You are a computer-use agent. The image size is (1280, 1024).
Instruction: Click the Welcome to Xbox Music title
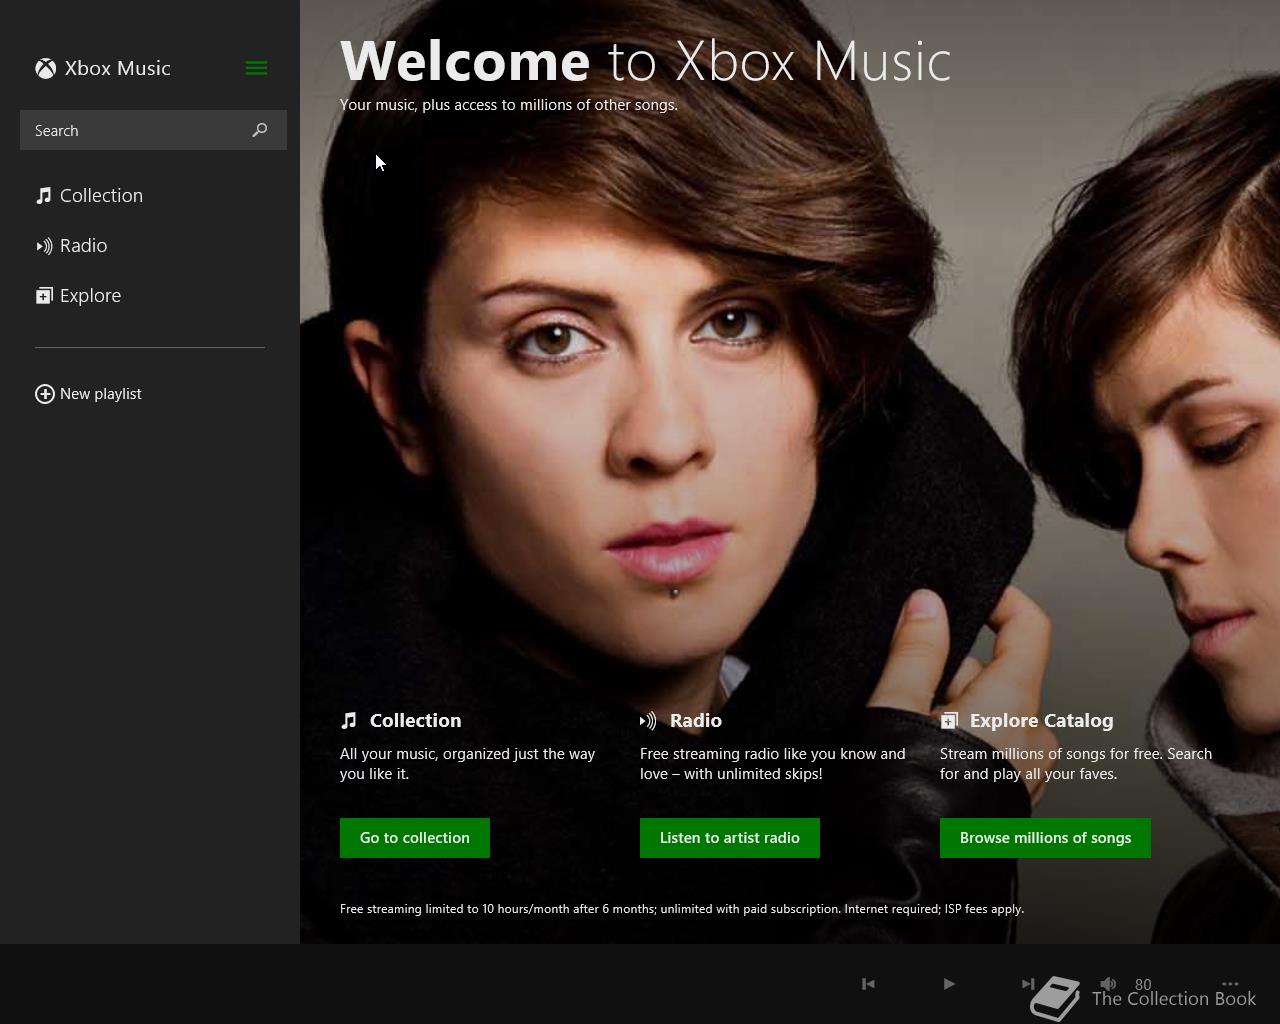click(645, 61)
